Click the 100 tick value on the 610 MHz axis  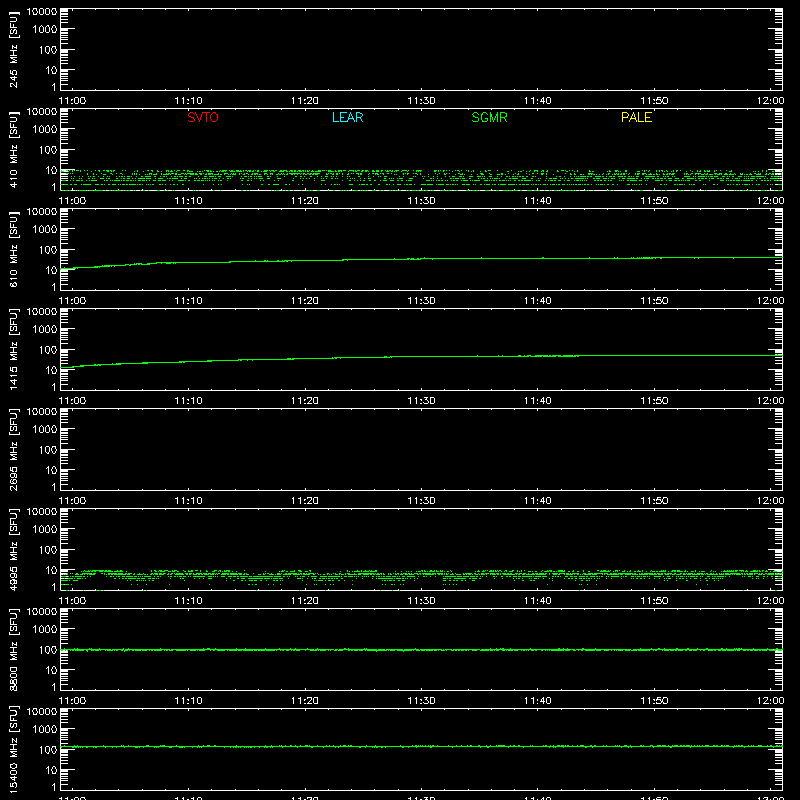[x=48, y=250]
